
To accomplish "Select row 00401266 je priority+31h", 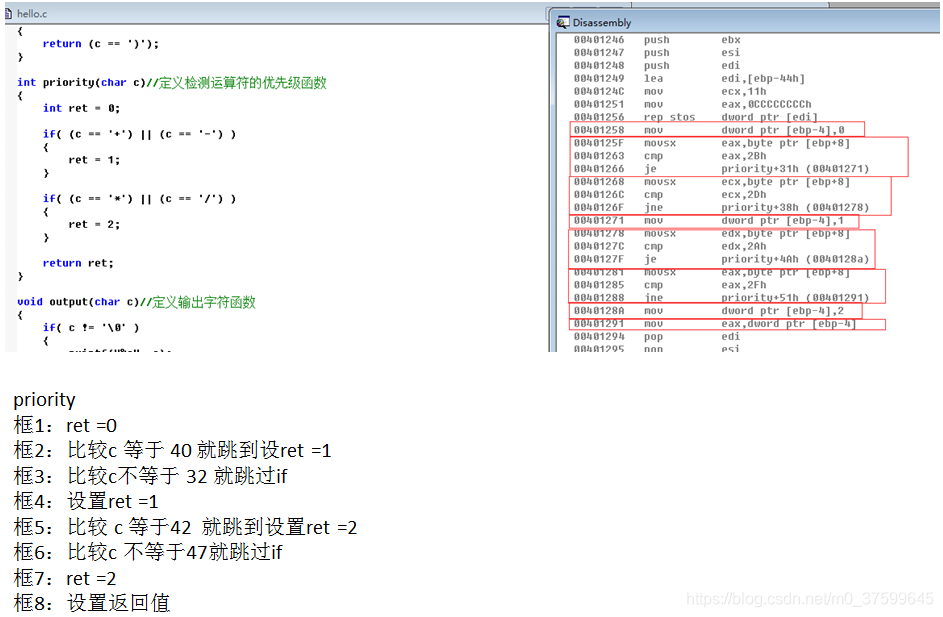I will point(722,169).
